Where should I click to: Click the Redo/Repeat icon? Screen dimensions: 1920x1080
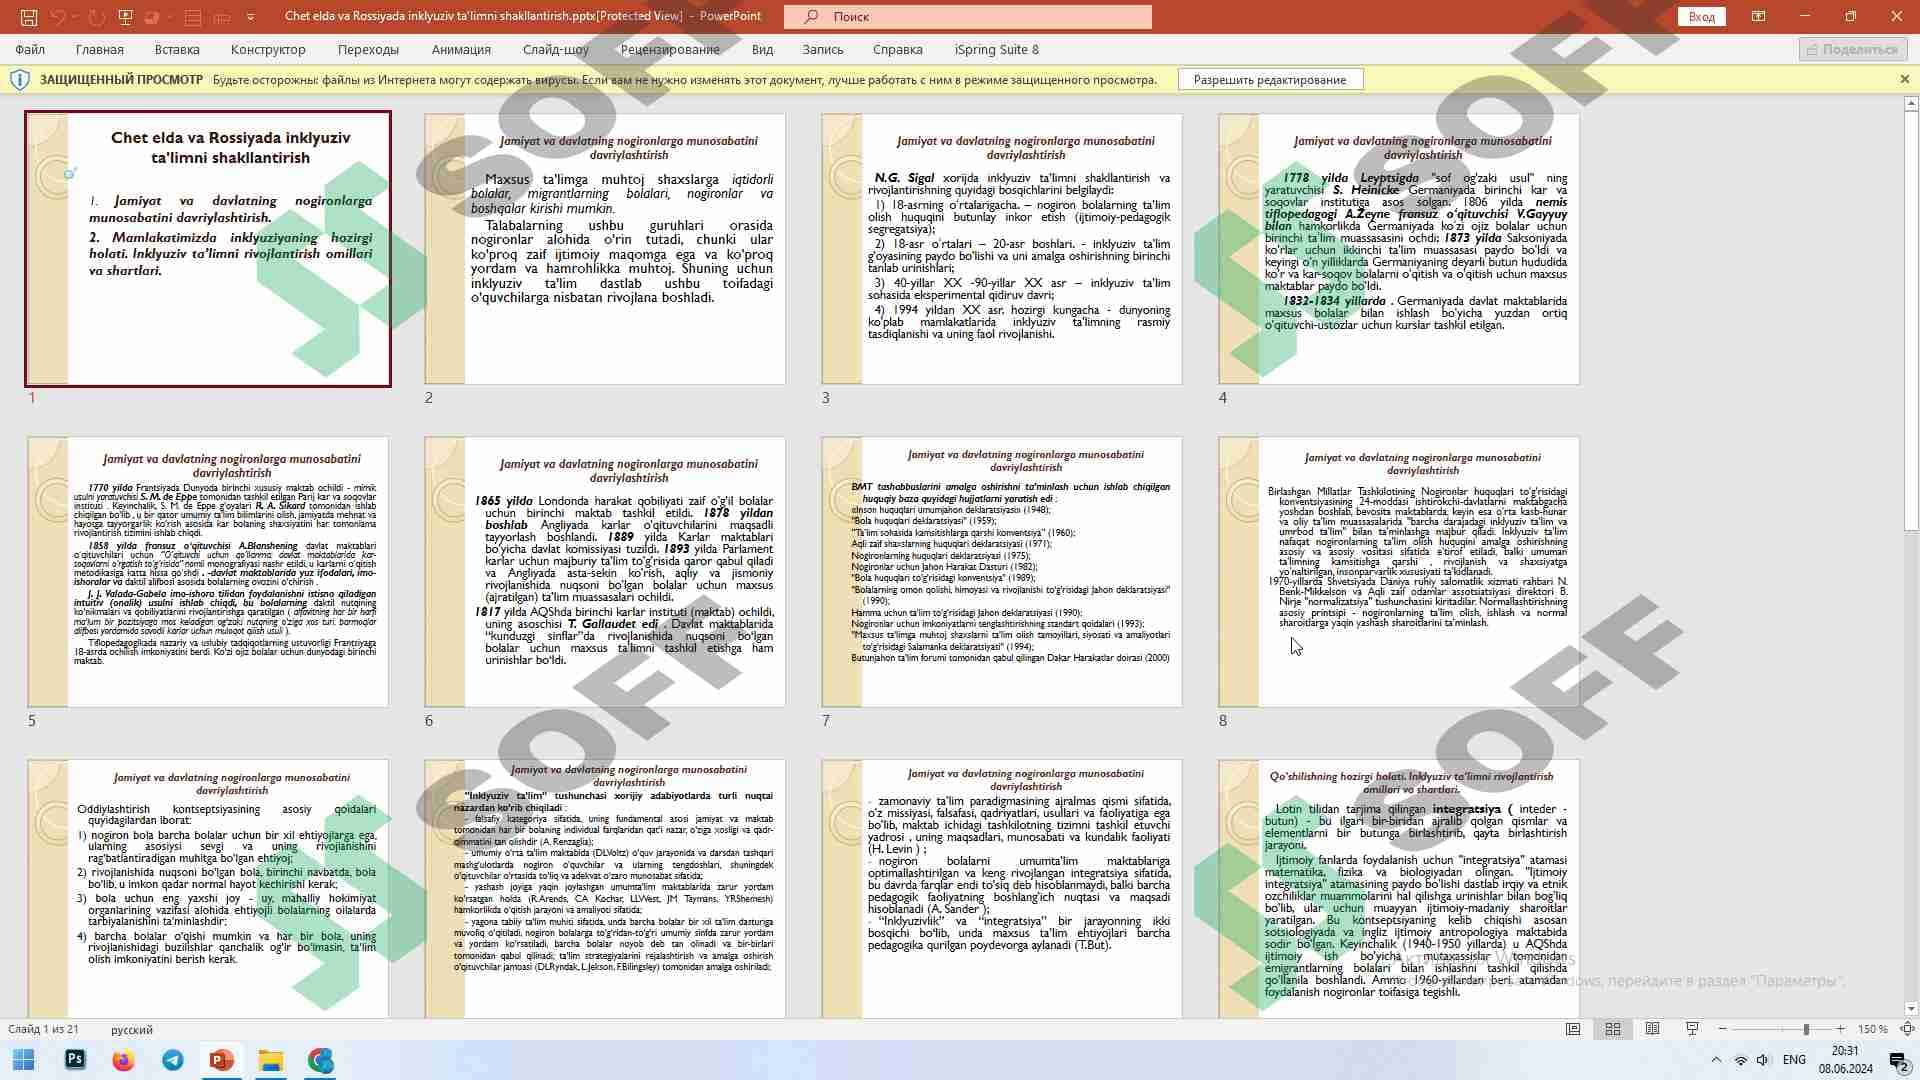96,17
